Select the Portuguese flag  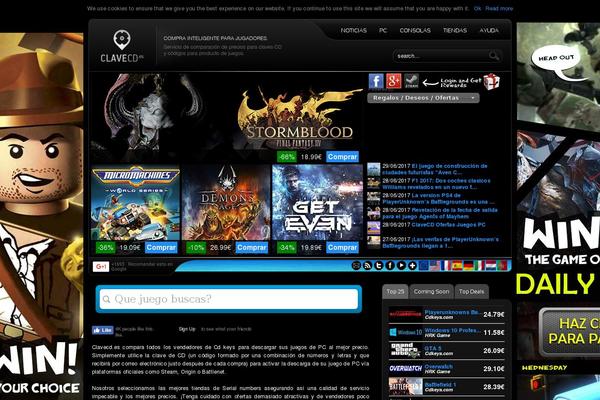coord(502,265)
